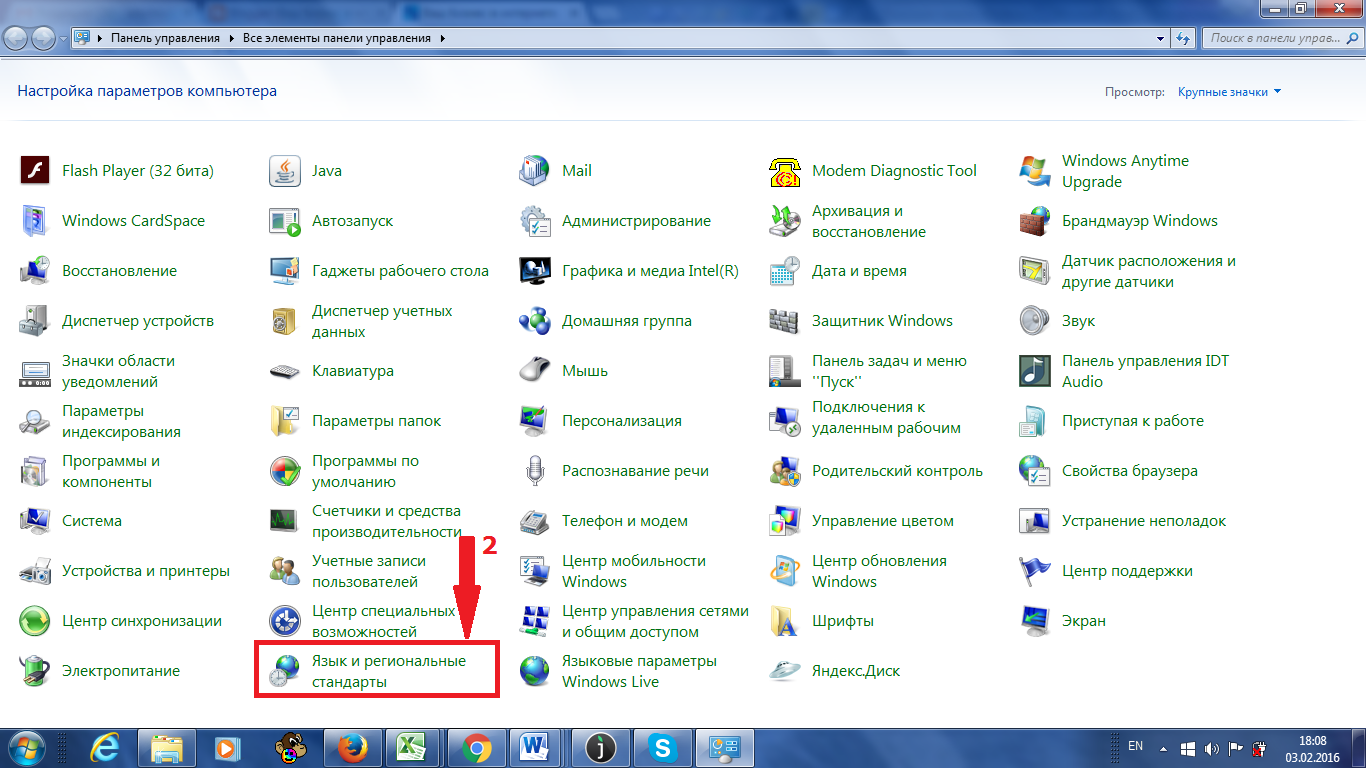Click Все элементы панели управления breadcrumb
Screen dimensions: 1366x768
(336, 38)
